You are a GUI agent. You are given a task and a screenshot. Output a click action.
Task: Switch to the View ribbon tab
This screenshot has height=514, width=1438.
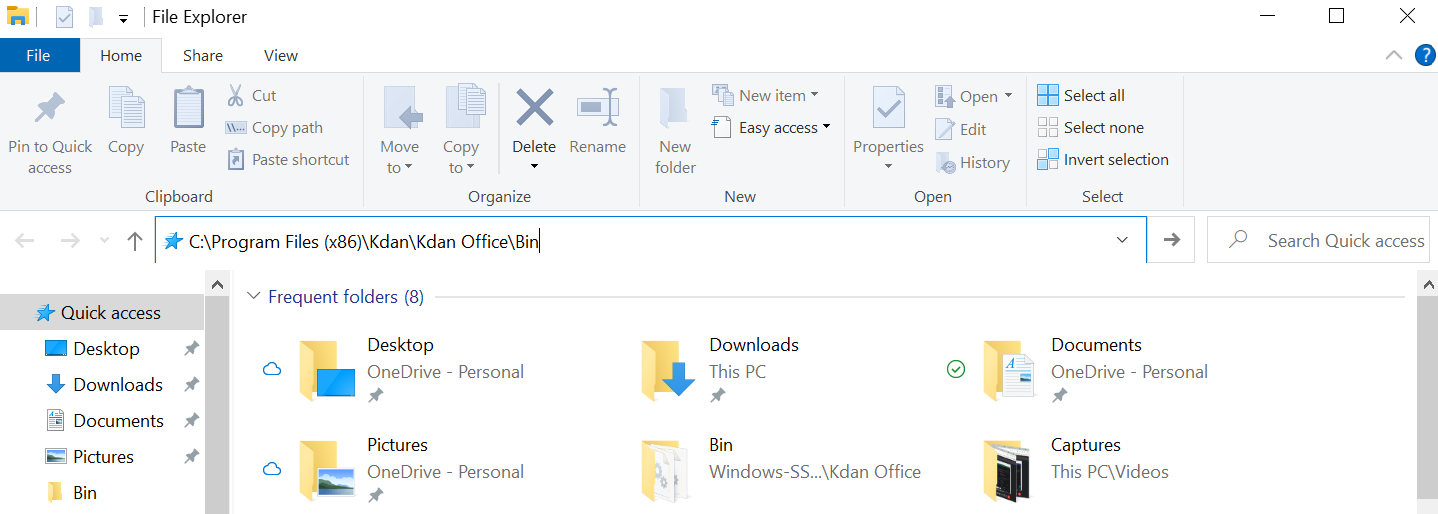[x=281, y=55]
